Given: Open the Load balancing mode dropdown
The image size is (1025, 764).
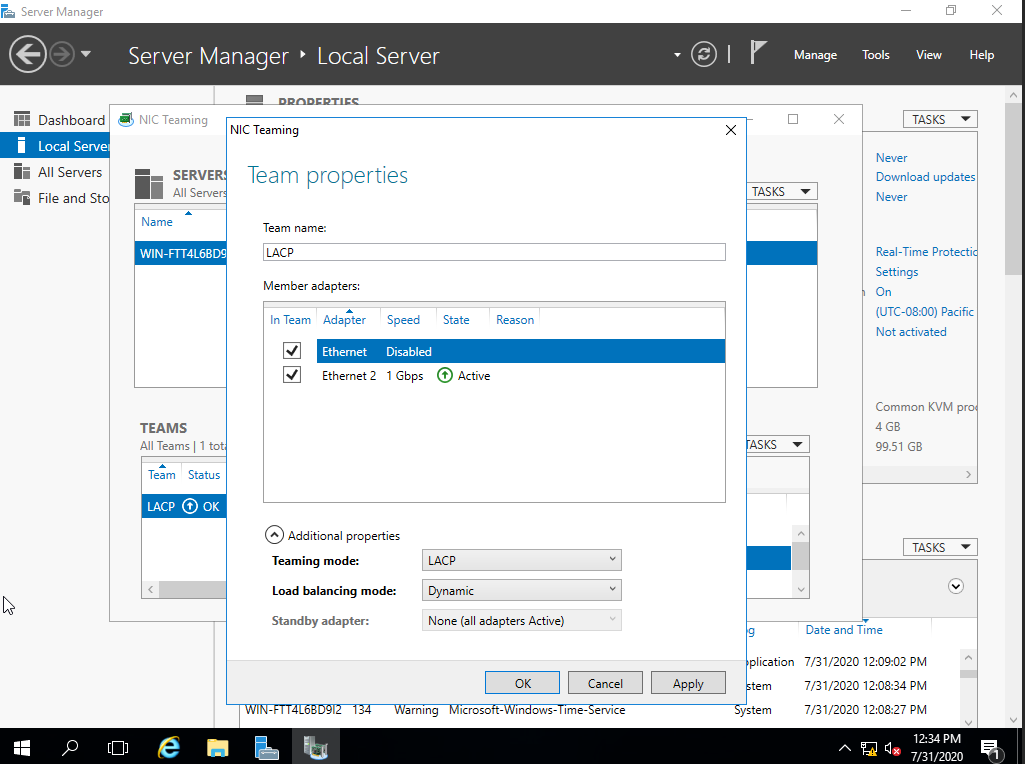Looking at the screenshot, I should tap(613, 590).
